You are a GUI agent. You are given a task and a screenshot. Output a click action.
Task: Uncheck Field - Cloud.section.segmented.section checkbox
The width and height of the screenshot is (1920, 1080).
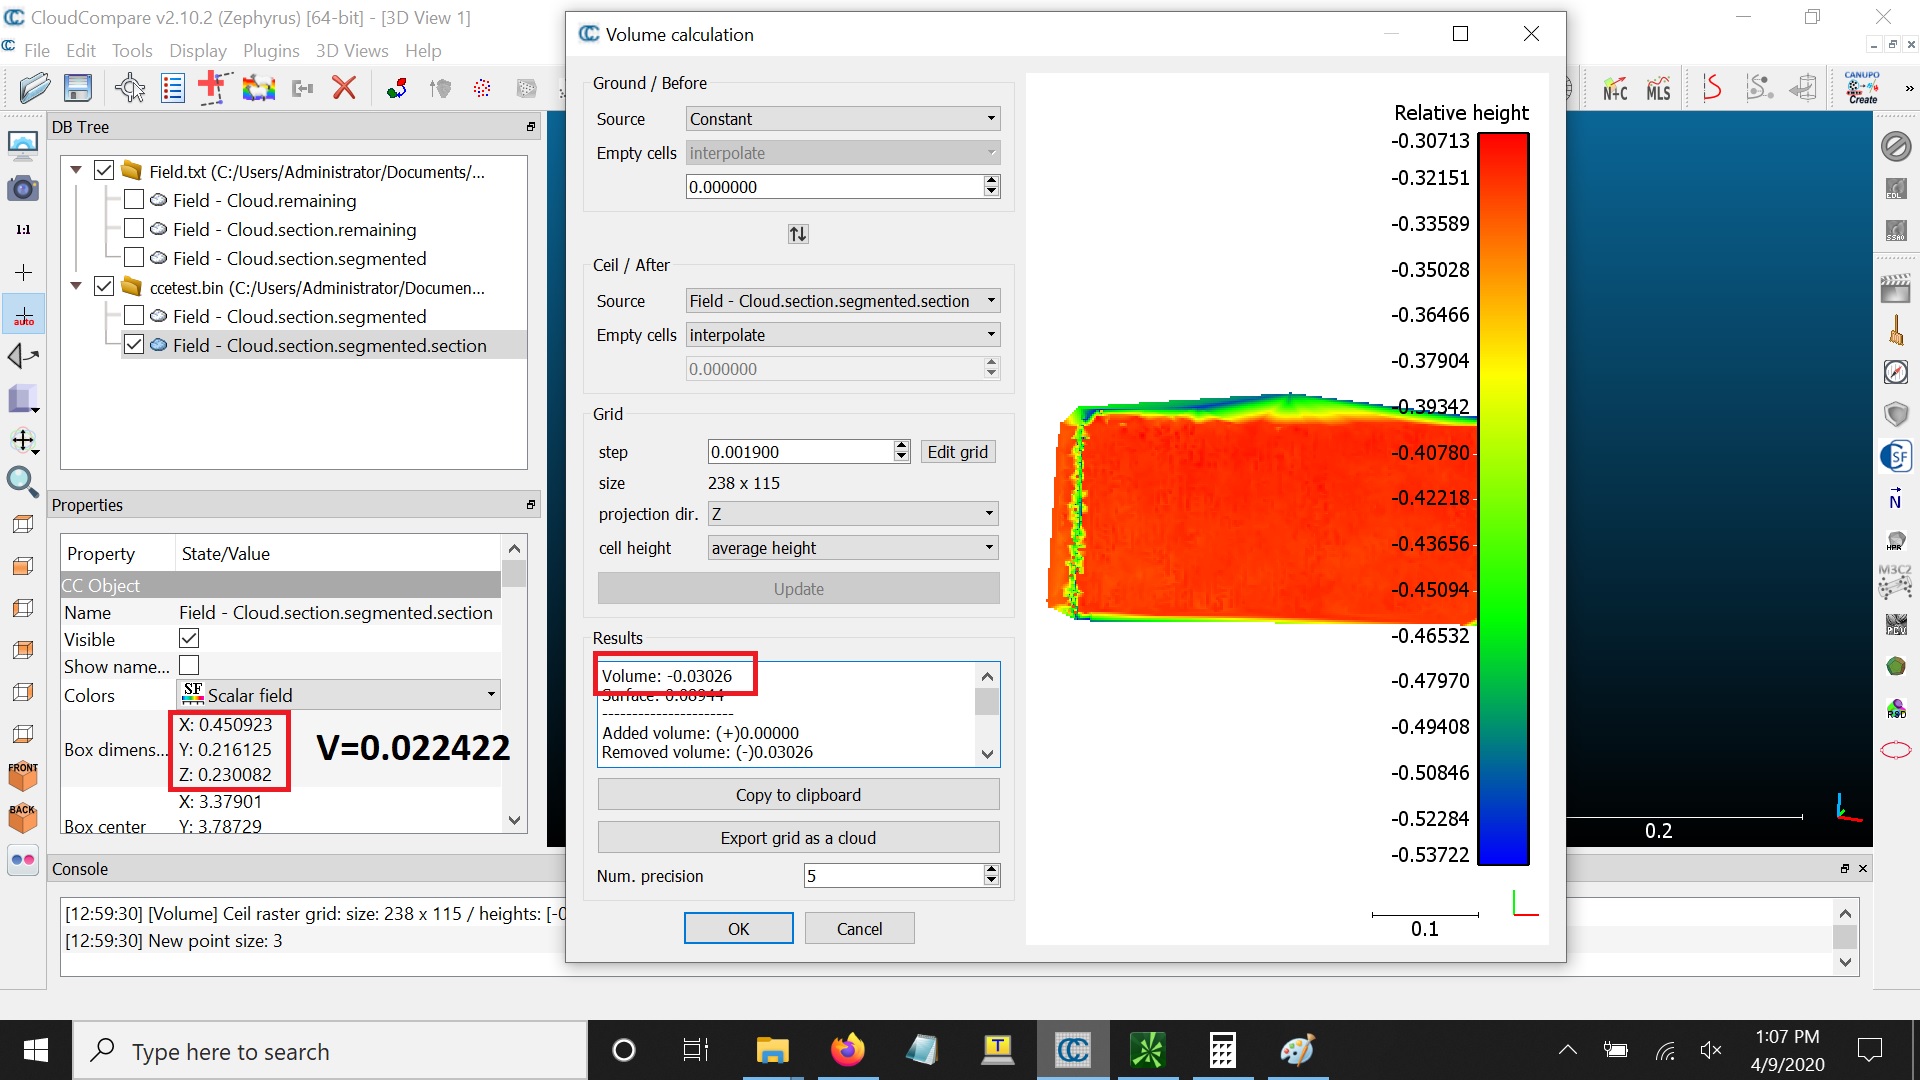click(134, 345)
